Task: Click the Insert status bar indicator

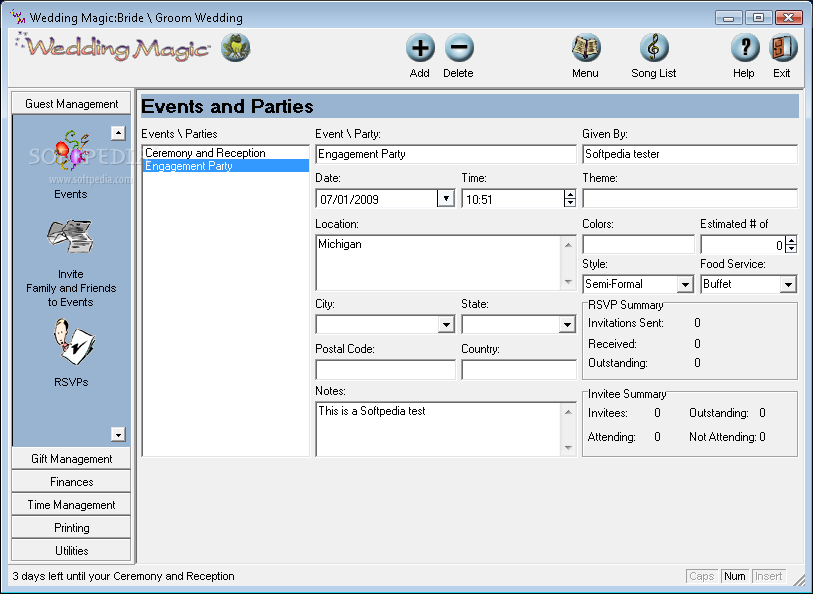Action: [x=768, y=576]
